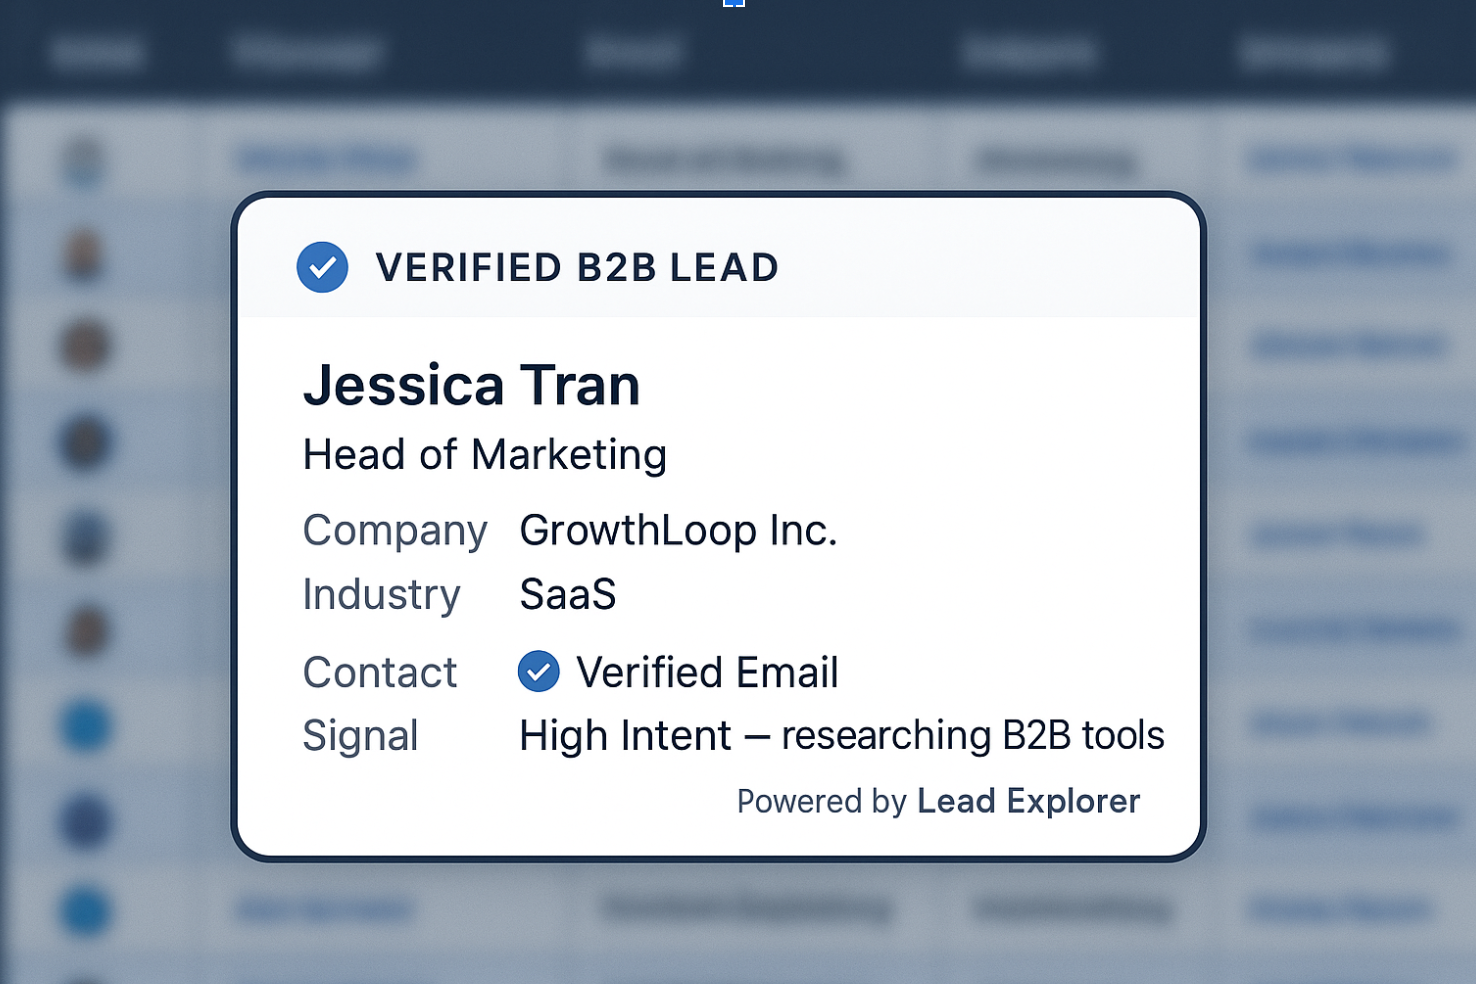Viewport: 1476px width, 984px height.
Task: Select the SaaS industry value
Action: 568,595
